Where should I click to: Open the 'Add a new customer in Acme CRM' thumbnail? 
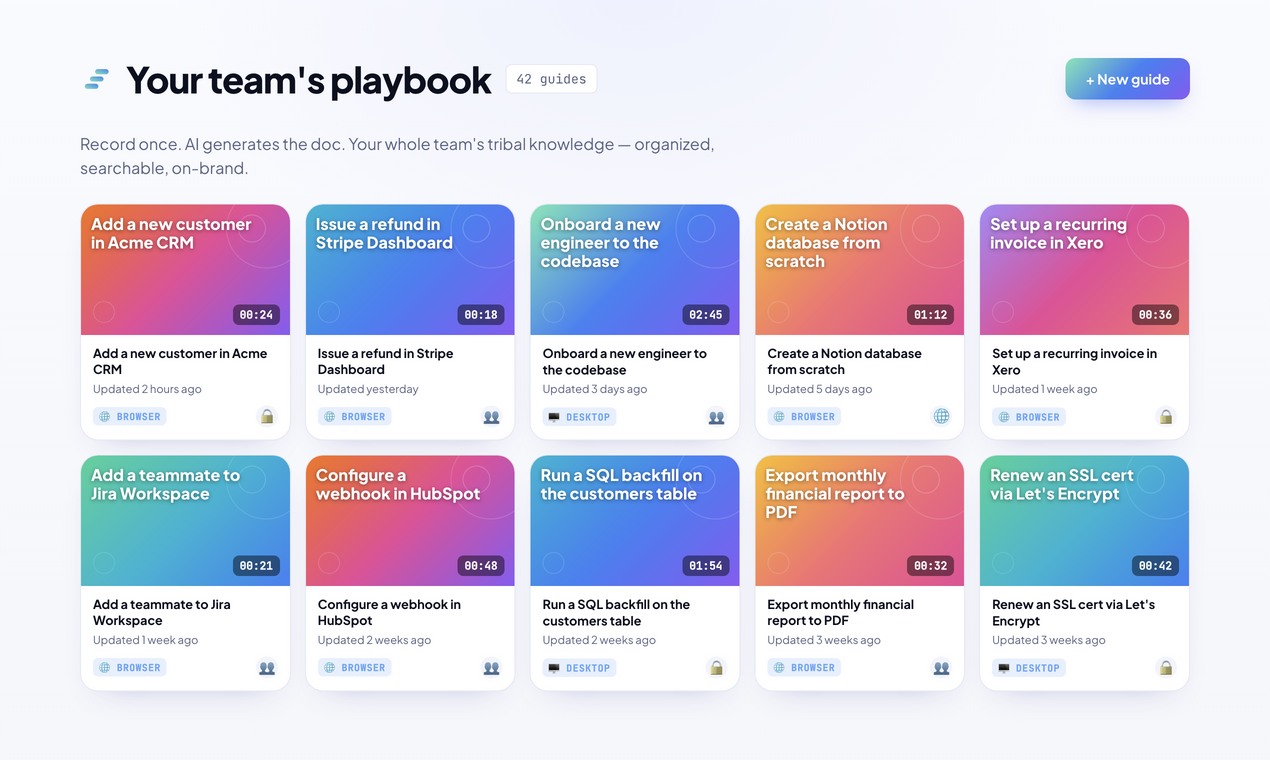(x=185, y=270)
